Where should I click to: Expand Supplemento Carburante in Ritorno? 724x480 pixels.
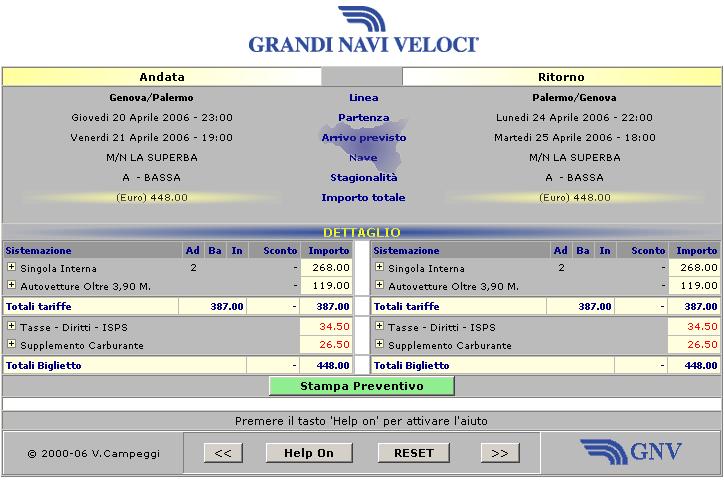379,345
